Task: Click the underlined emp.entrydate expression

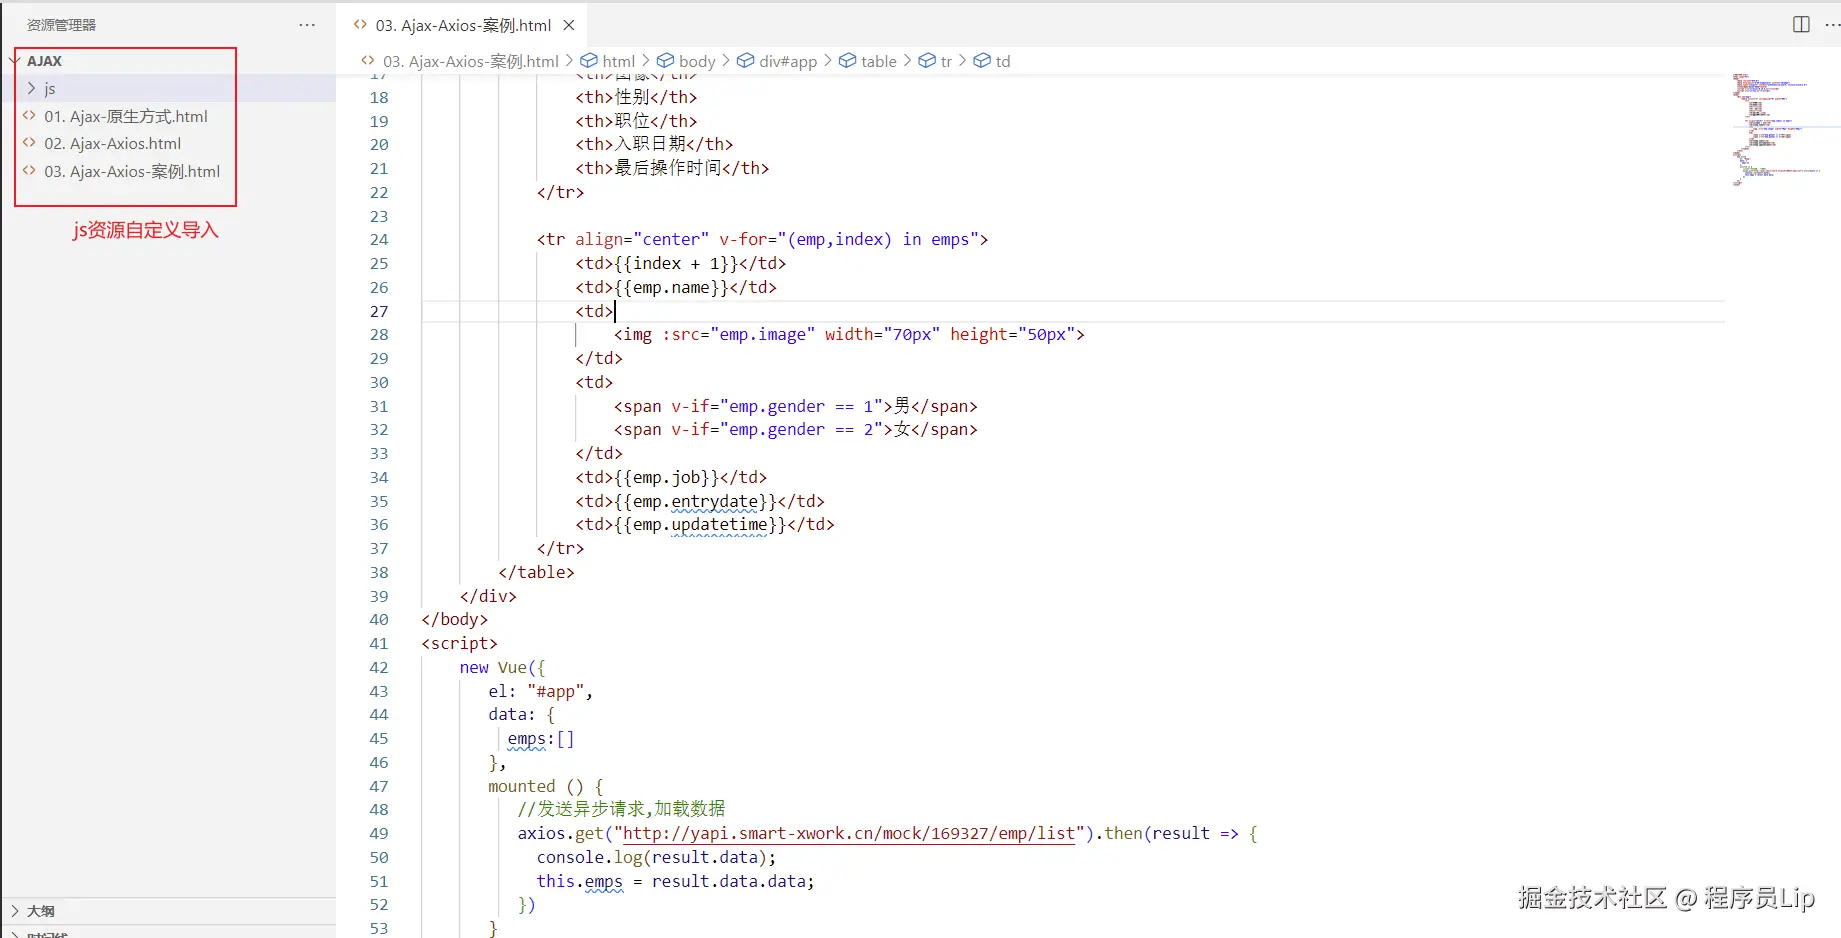Action: click(695, 502)
